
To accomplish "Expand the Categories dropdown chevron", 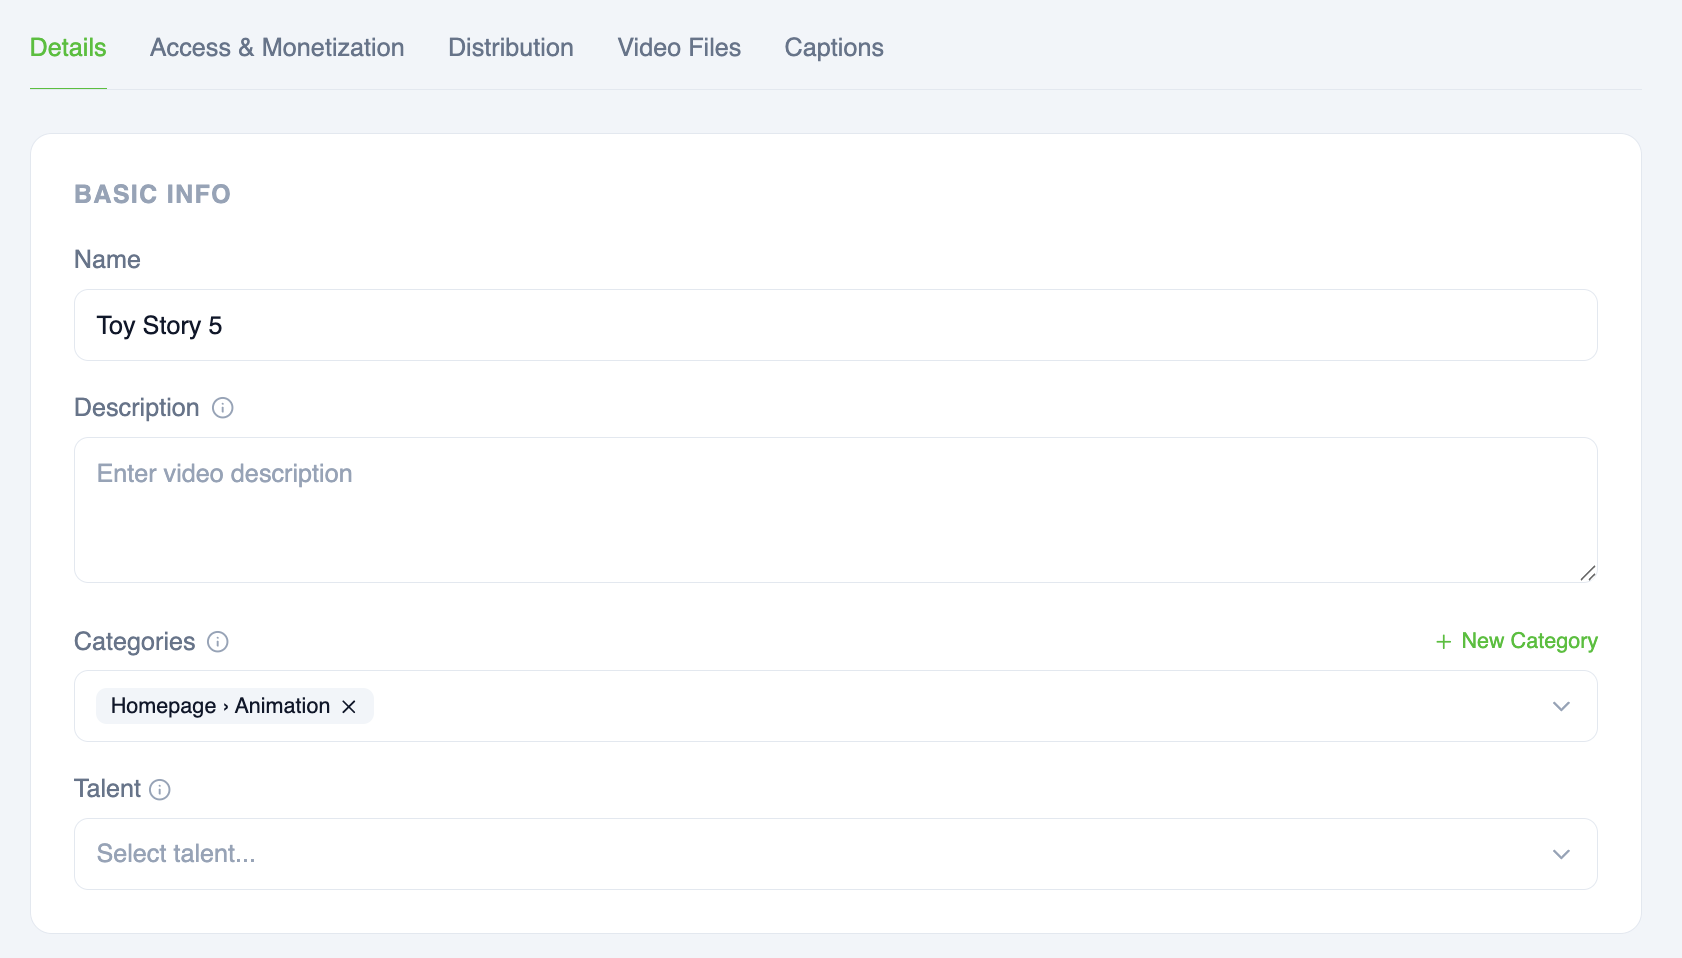I will tap(1561, 707).
